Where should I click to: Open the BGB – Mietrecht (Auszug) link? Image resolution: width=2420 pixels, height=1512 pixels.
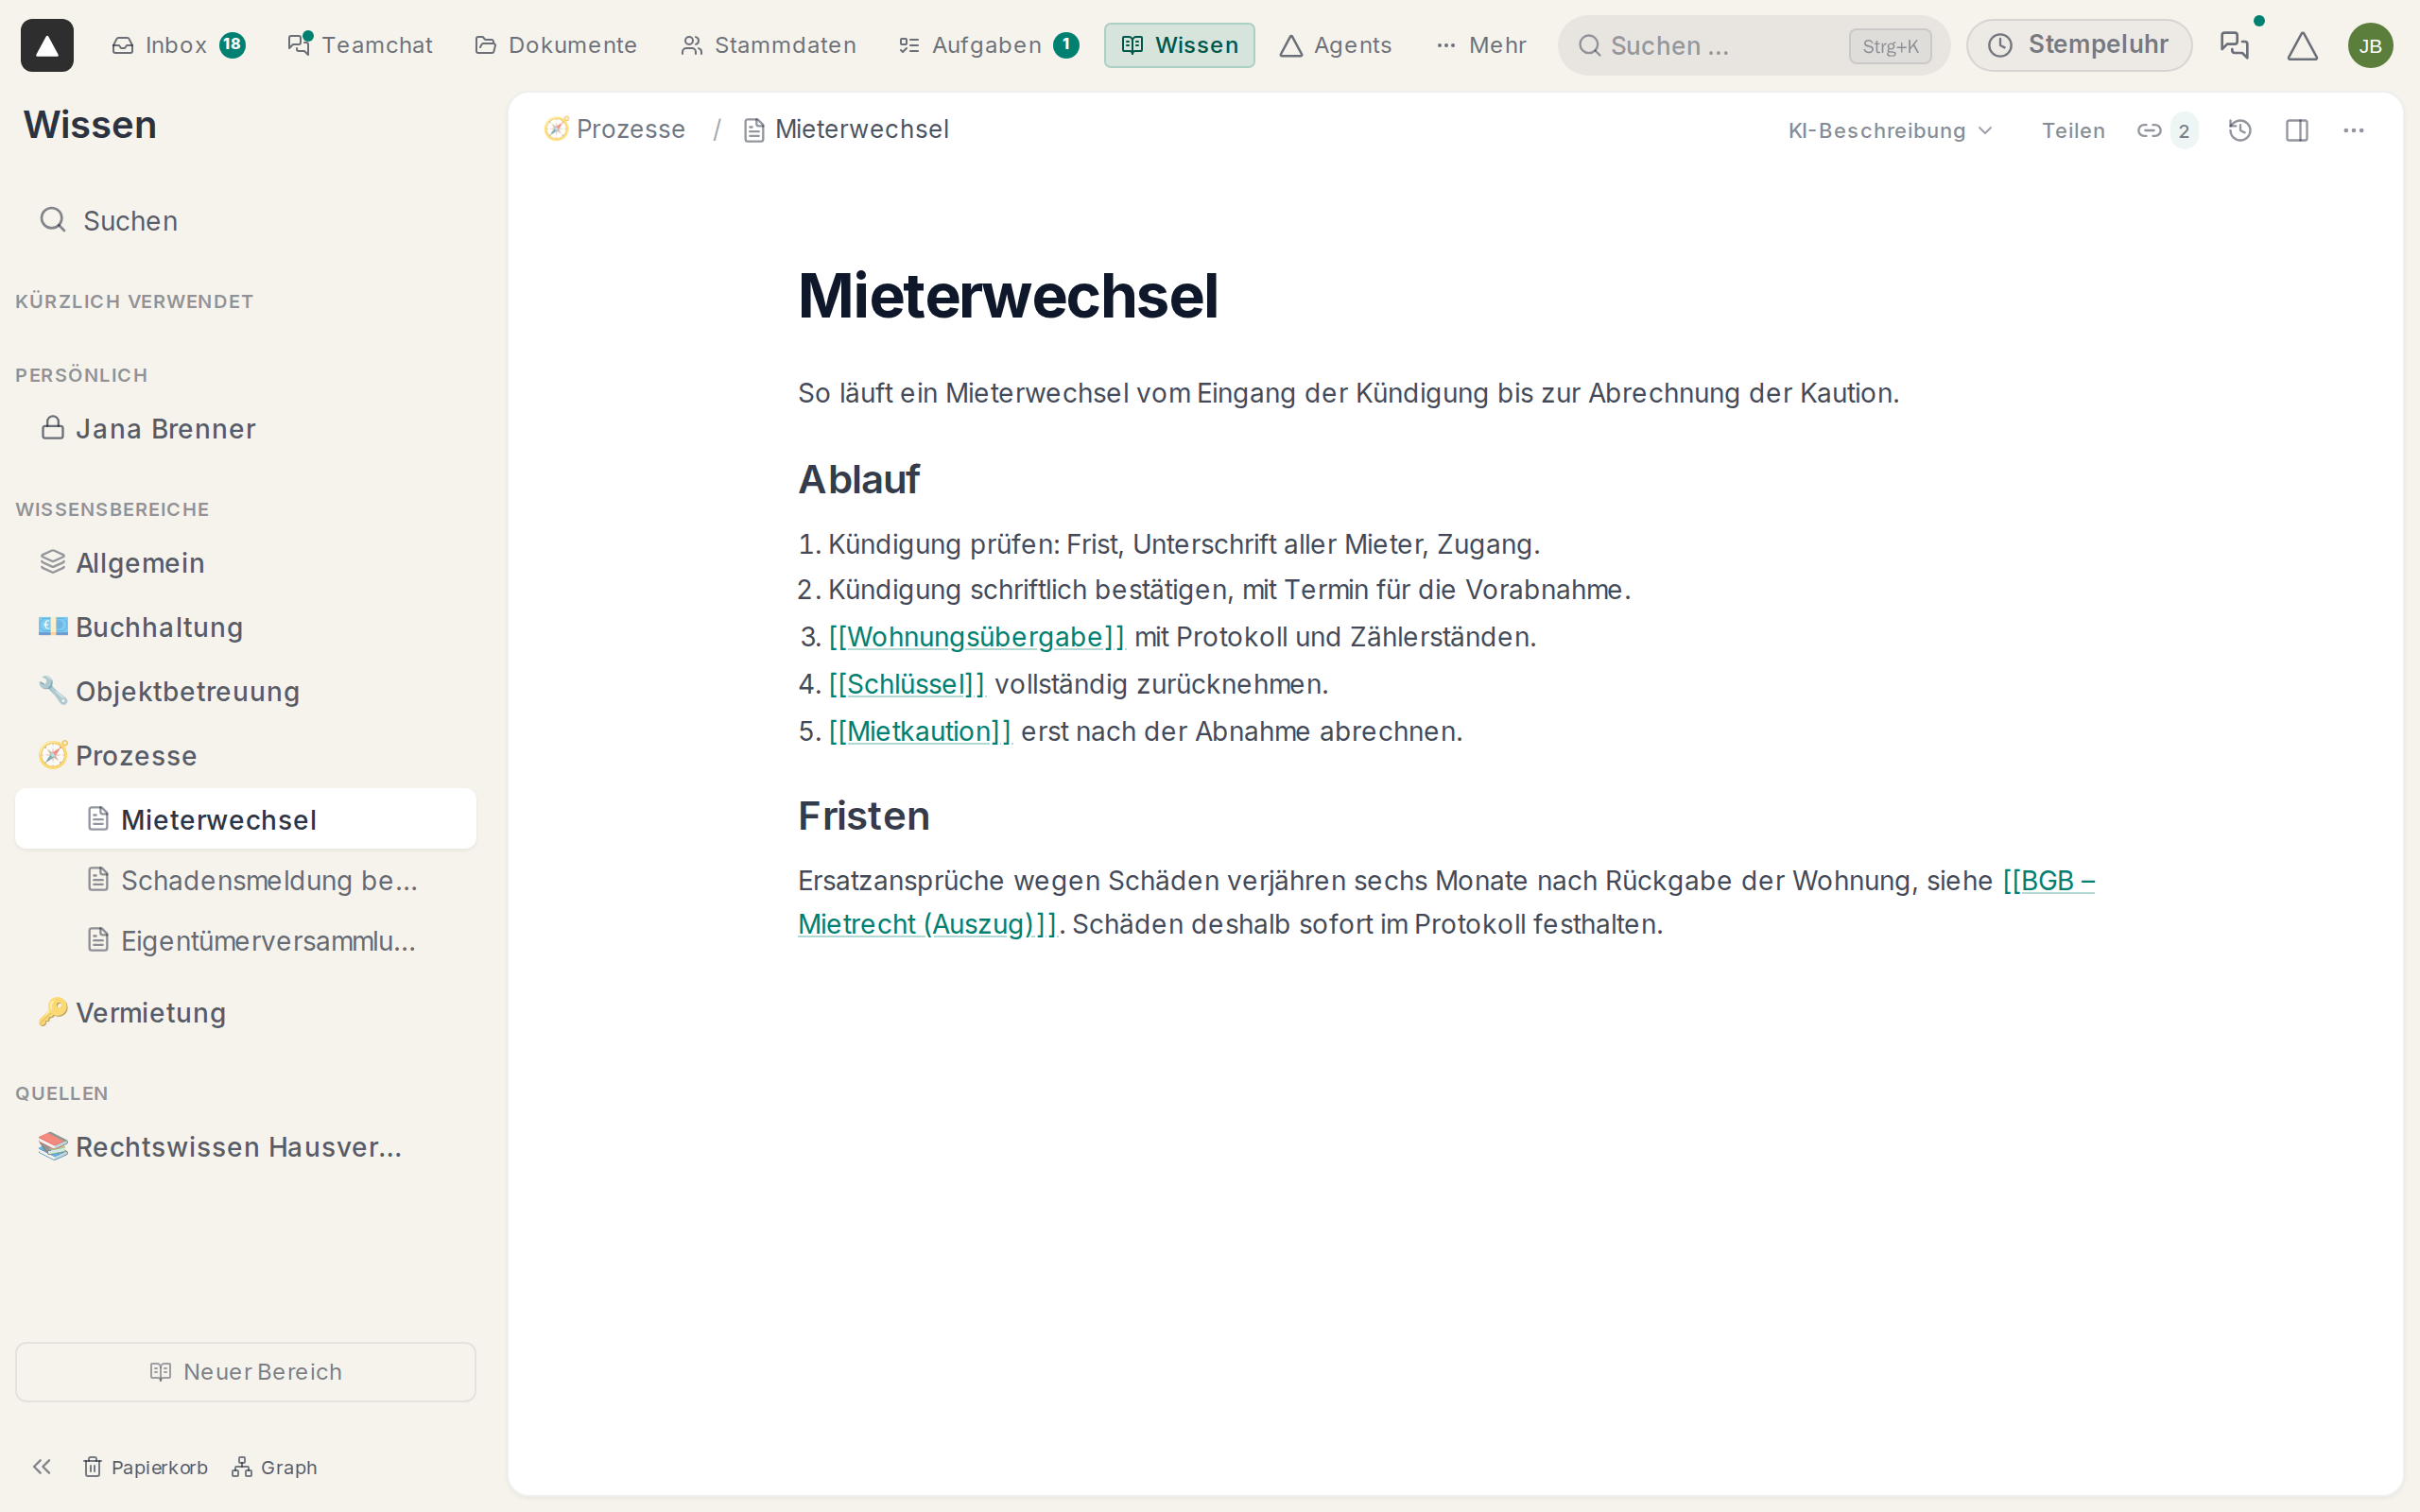pos(927,924)
